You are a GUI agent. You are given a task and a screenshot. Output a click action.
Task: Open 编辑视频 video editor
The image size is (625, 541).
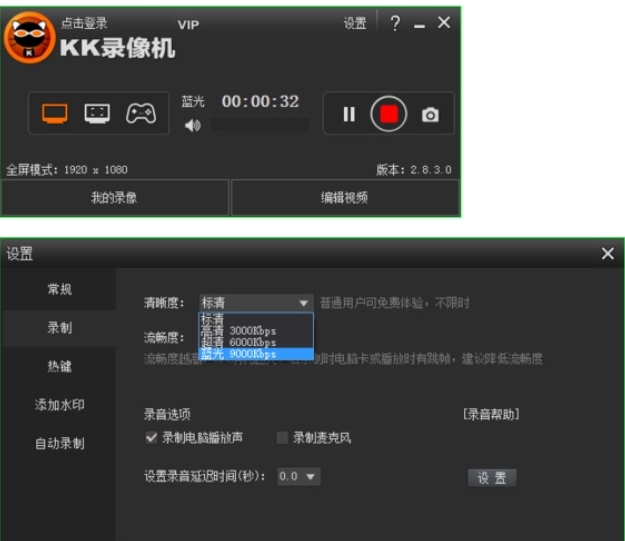(345, 198)
